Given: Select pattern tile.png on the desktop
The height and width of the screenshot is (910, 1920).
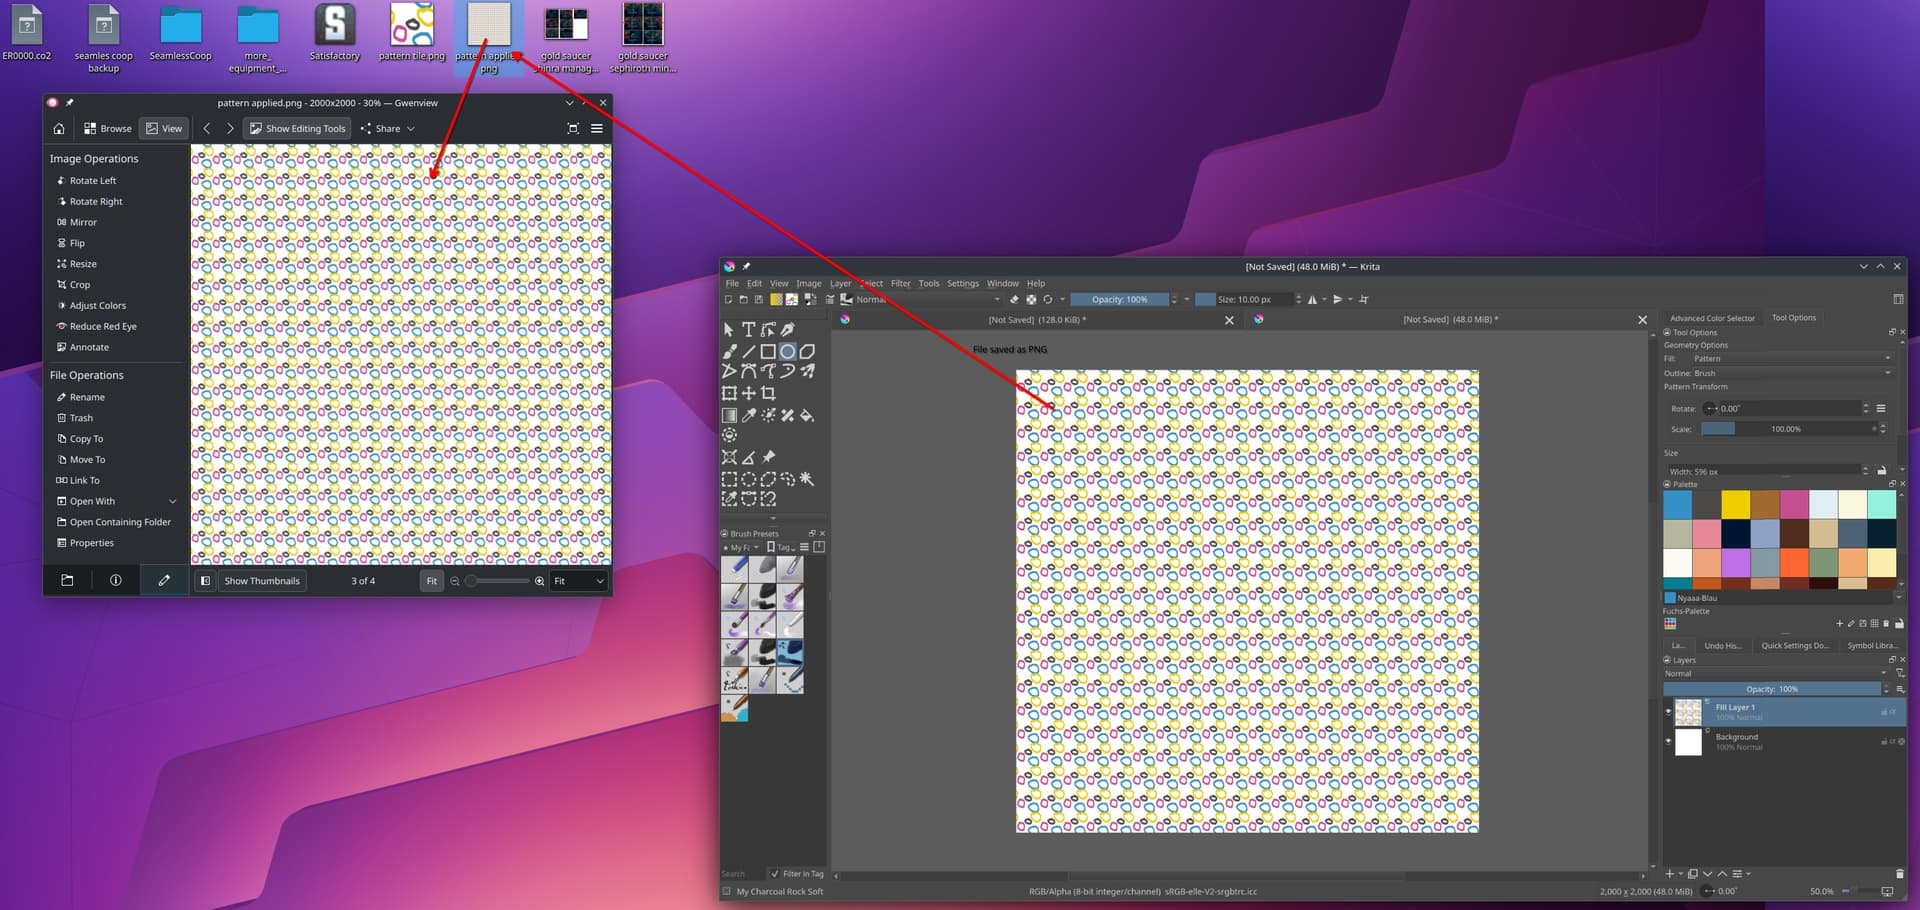Looking at the screenshot, I should click(x=412, y=33).
